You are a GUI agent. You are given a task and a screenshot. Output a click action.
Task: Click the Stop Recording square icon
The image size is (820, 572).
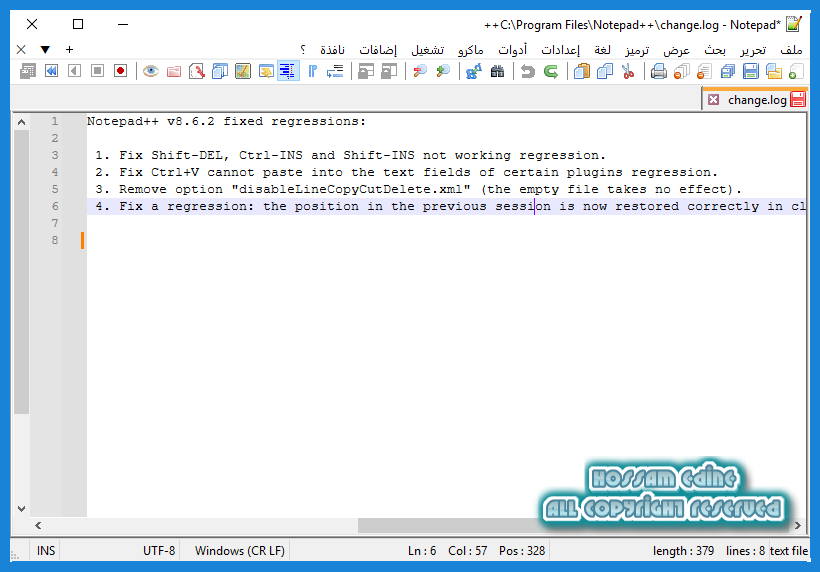point(97,71)
